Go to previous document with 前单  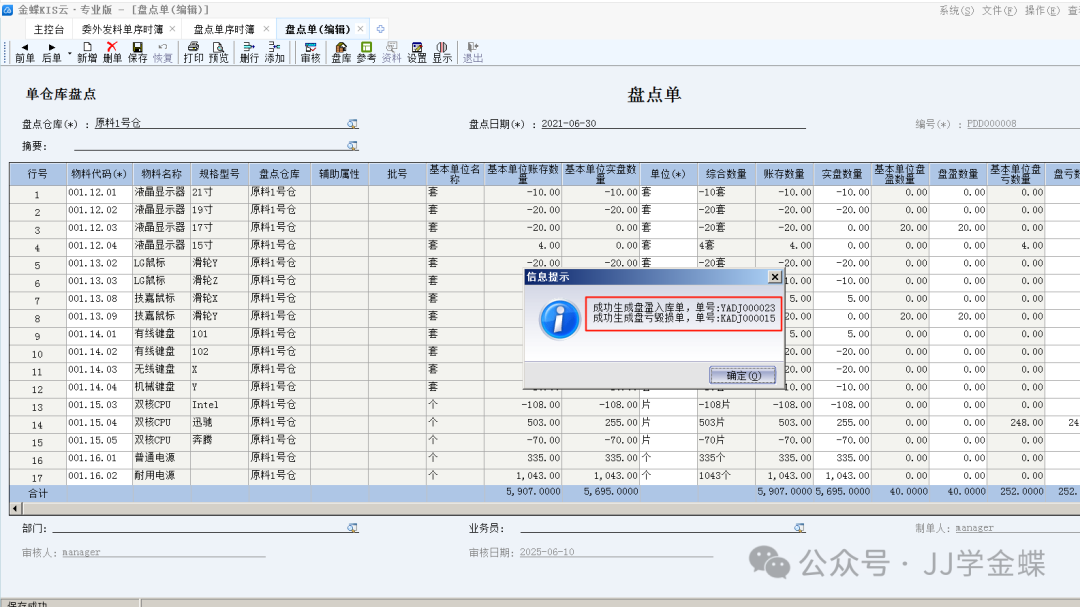coord(25,52)
